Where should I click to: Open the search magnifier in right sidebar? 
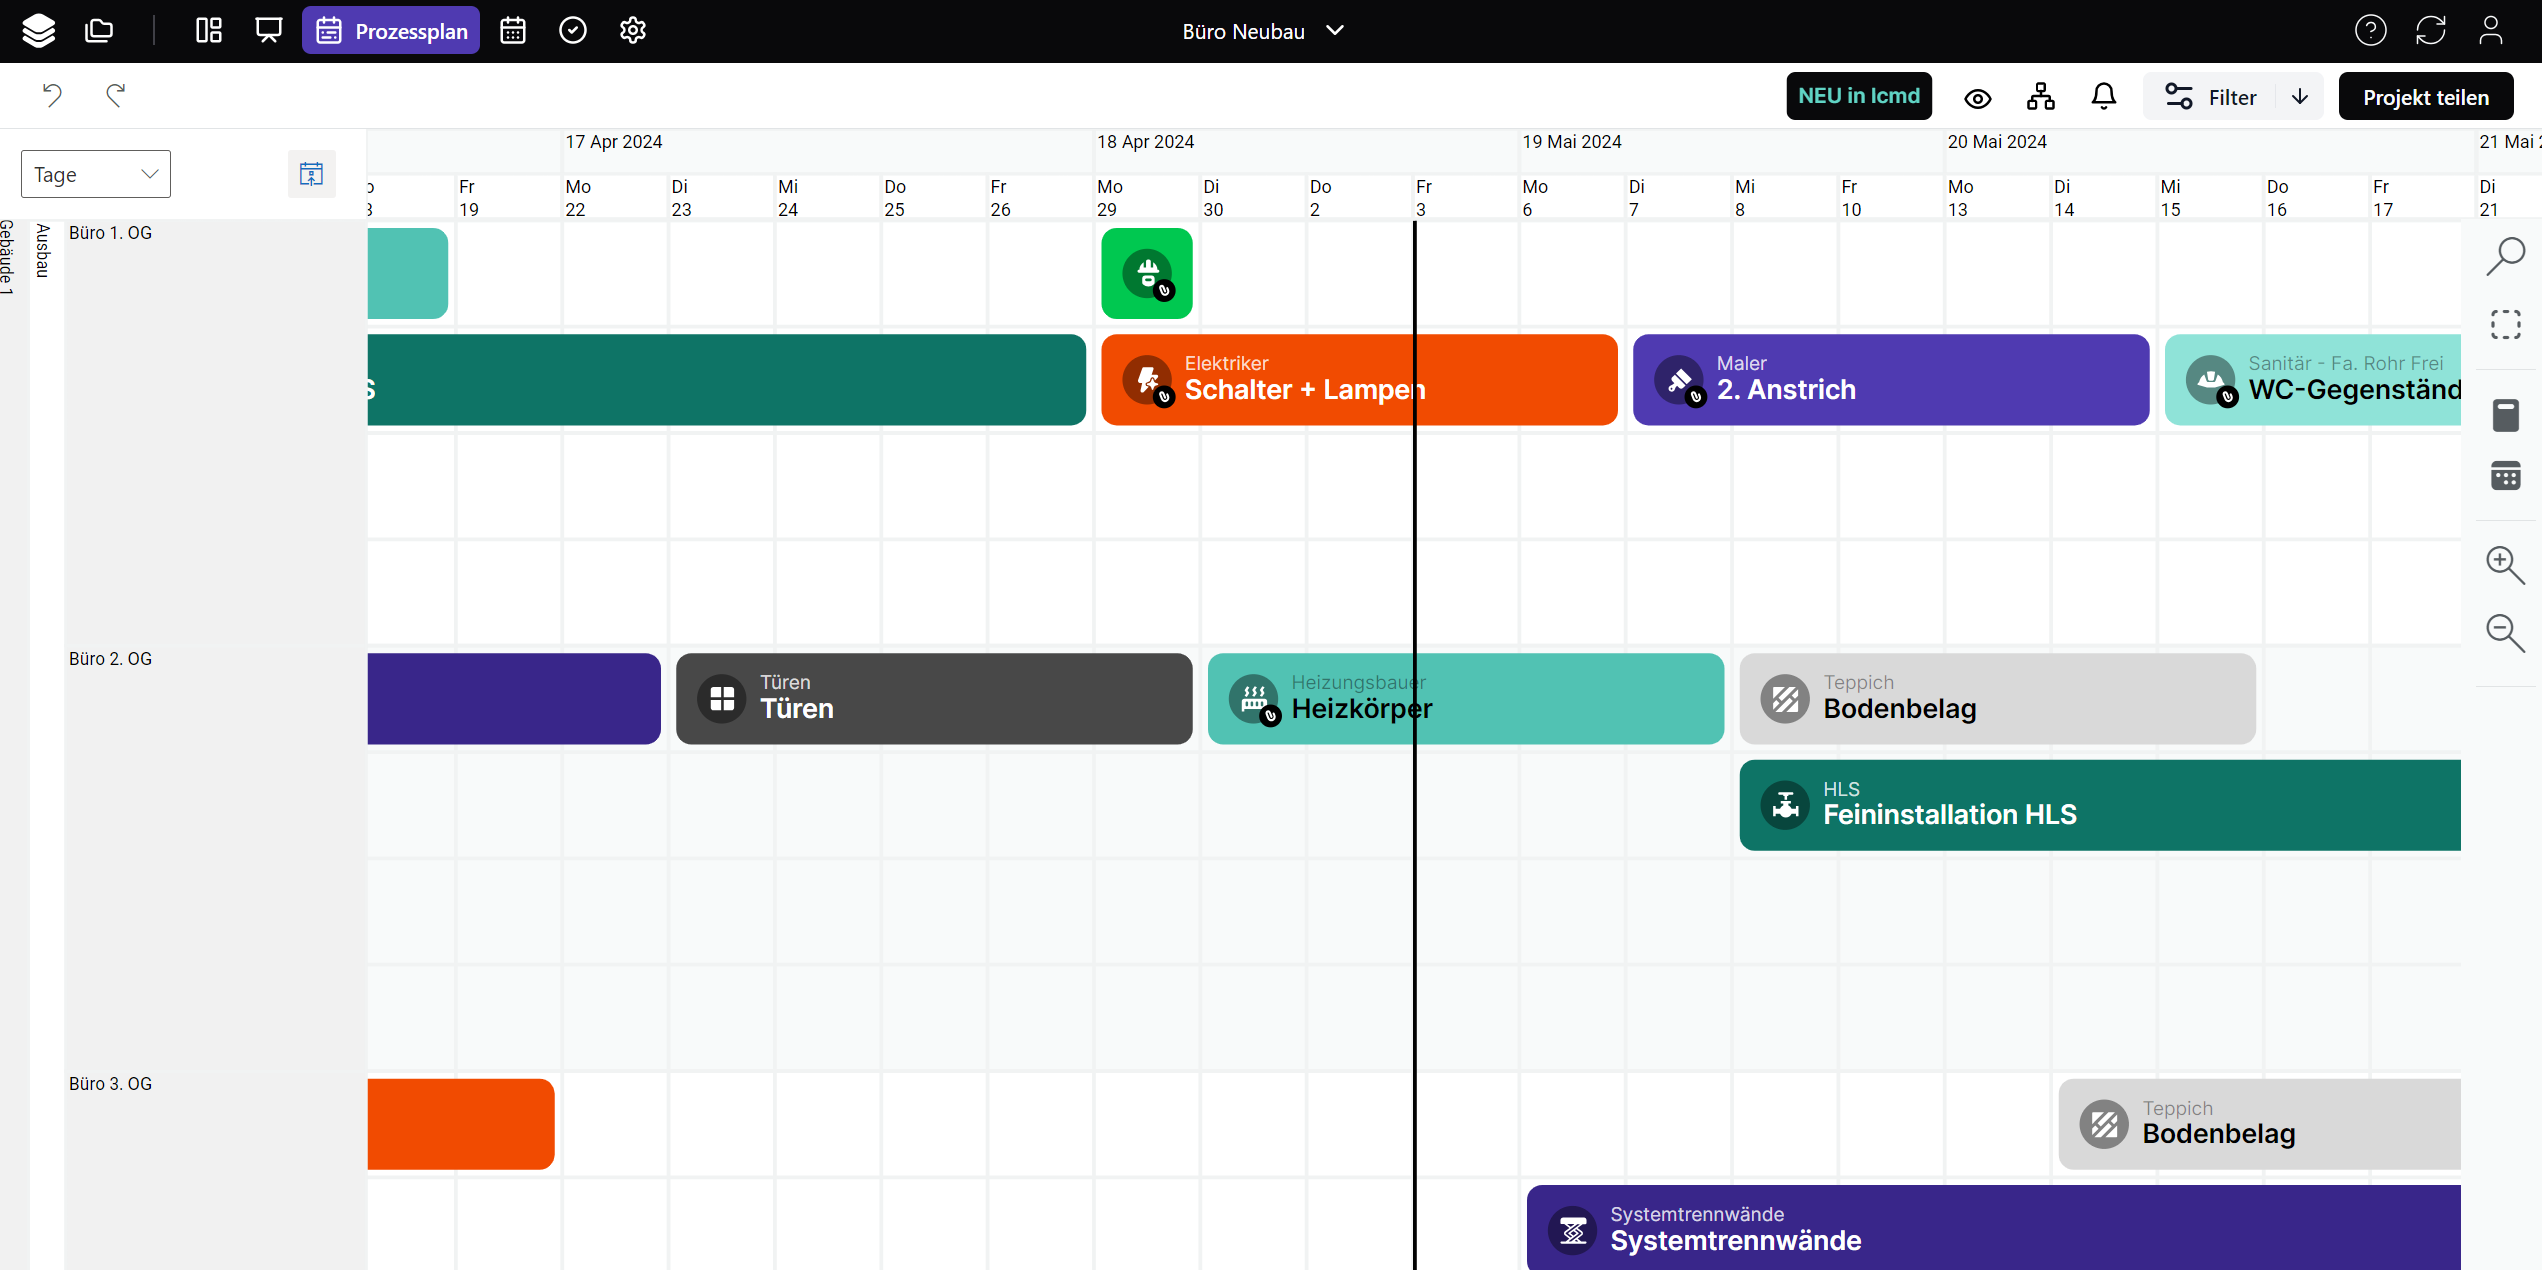tap(2505, 257)
